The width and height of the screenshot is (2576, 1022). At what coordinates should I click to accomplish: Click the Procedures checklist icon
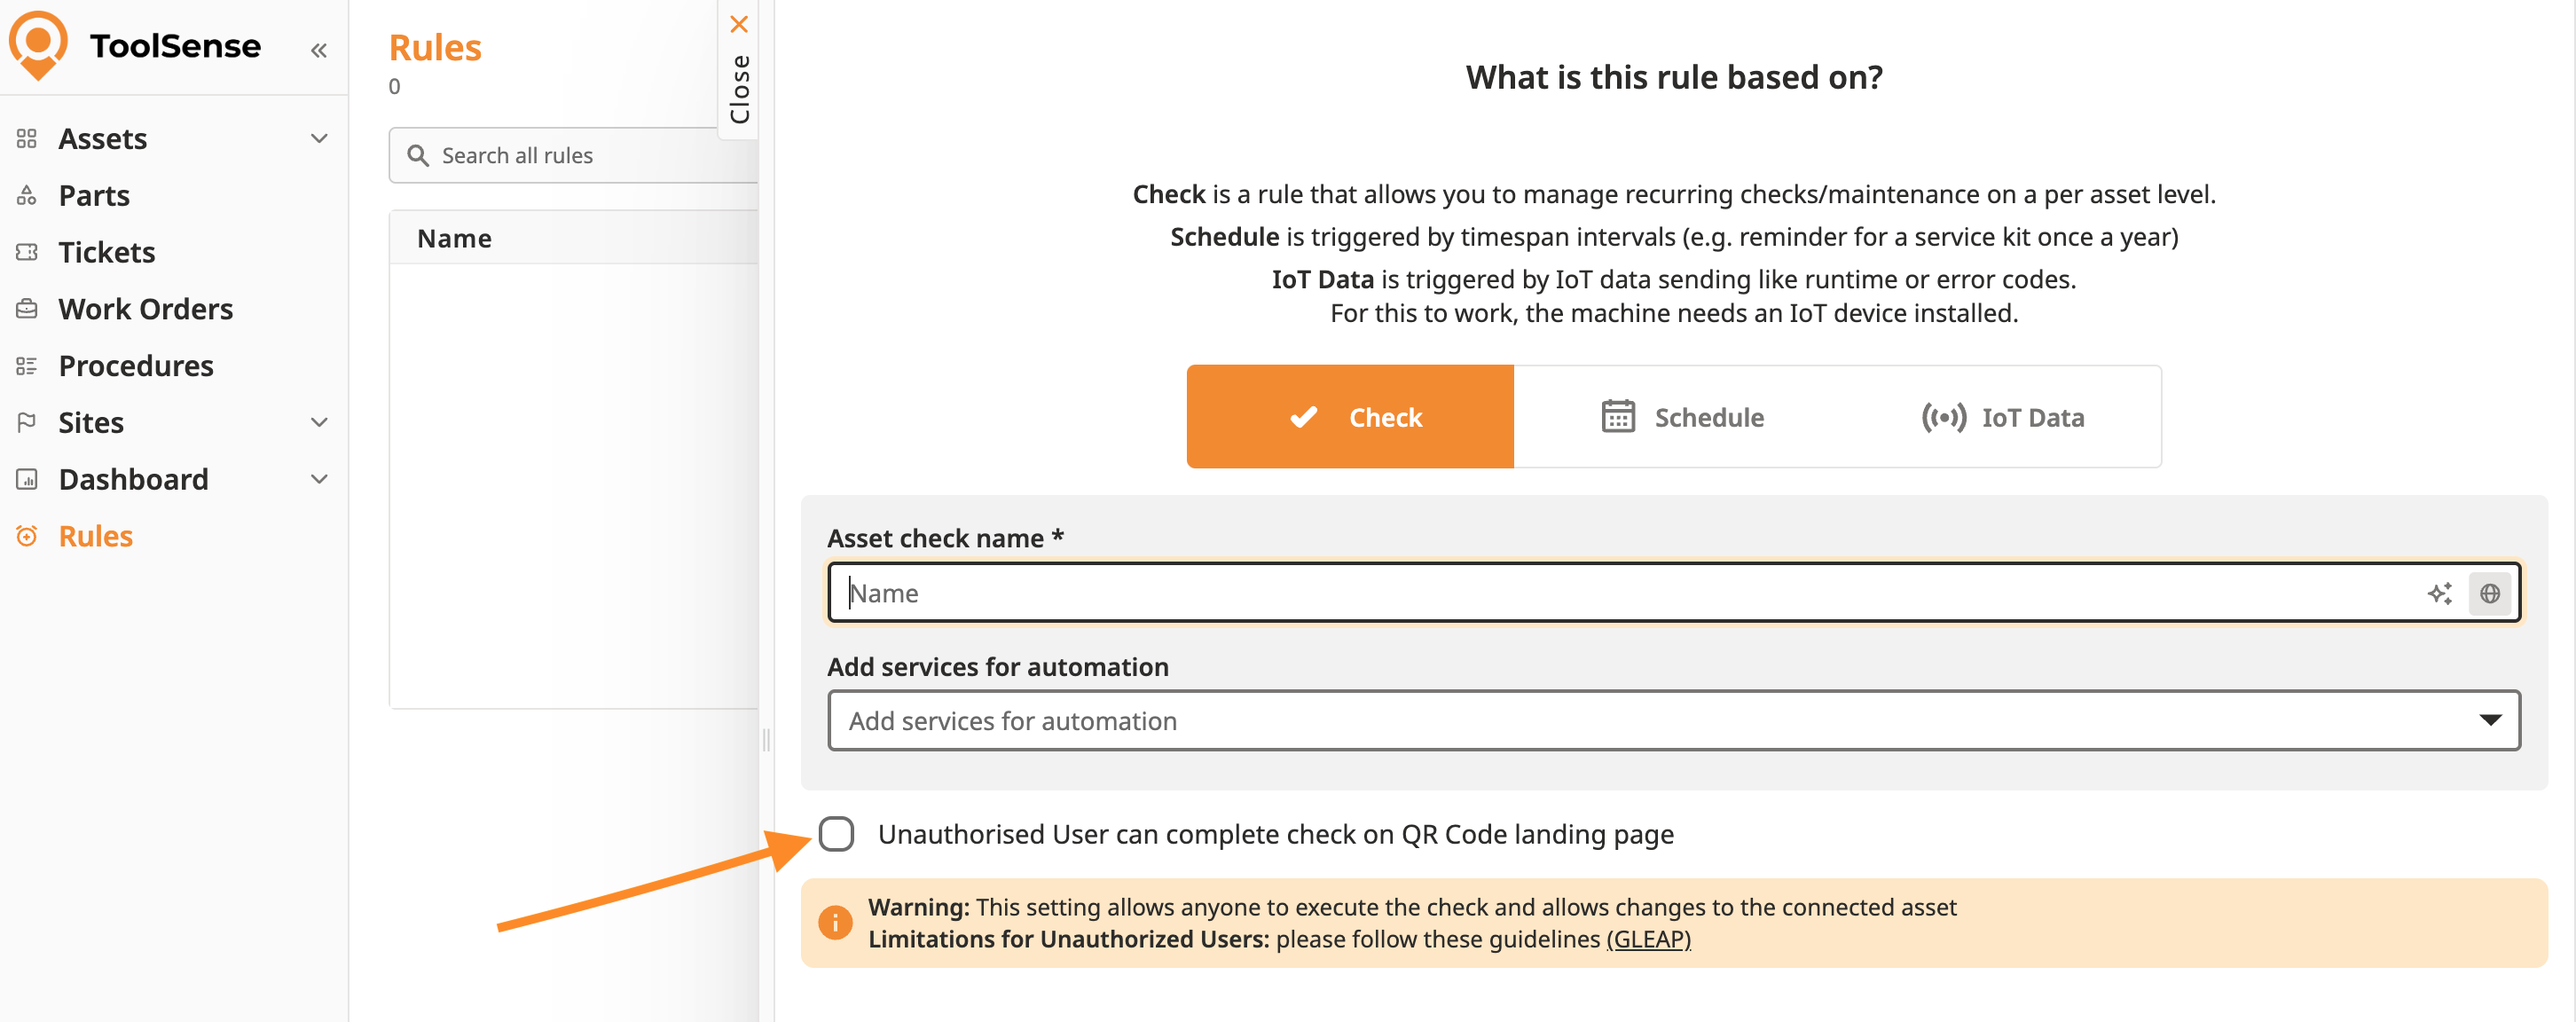click(x=27, y=366)
